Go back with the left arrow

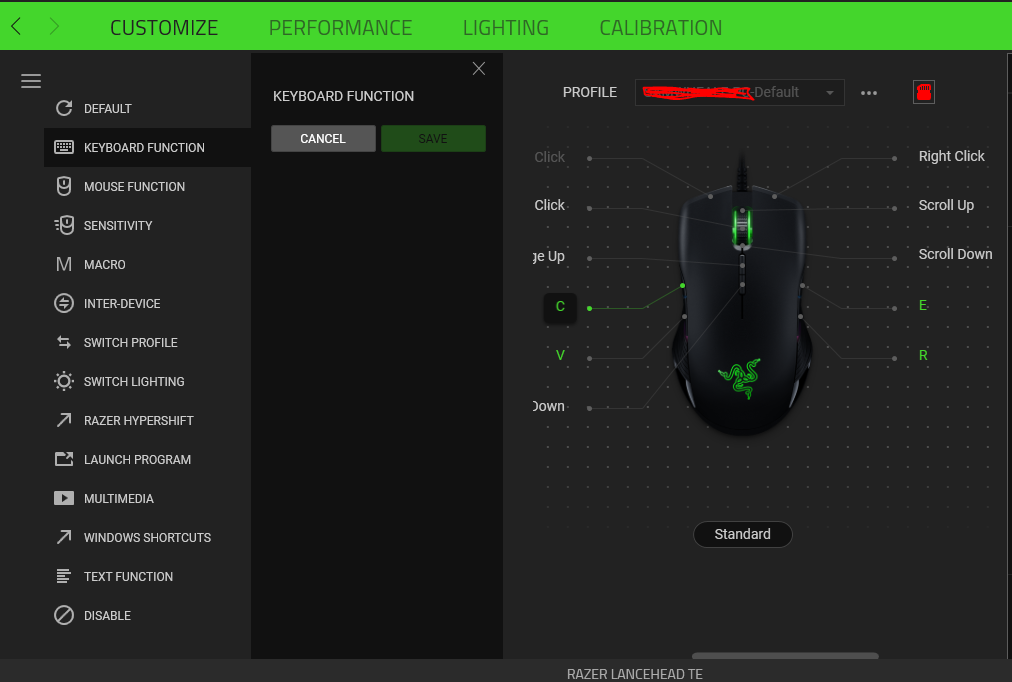coord(16,26)
